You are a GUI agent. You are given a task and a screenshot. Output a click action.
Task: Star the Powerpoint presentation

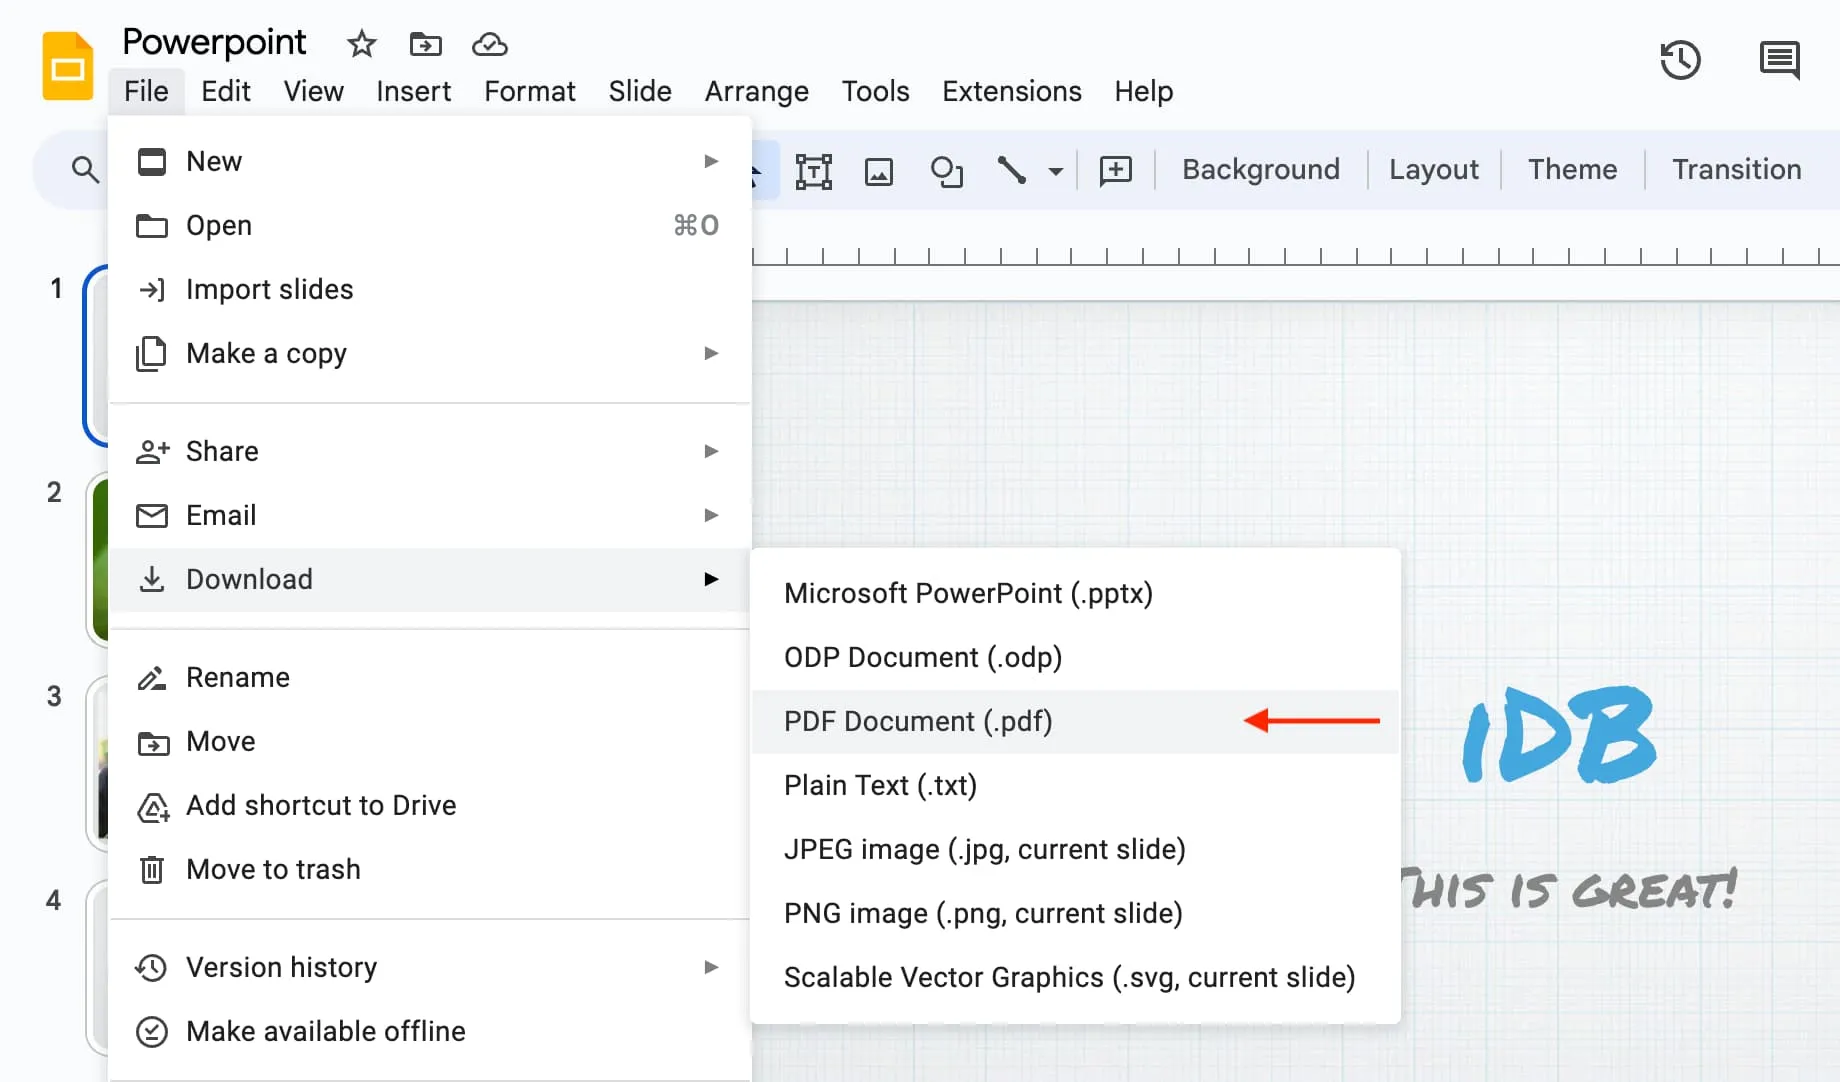(361, 44)
